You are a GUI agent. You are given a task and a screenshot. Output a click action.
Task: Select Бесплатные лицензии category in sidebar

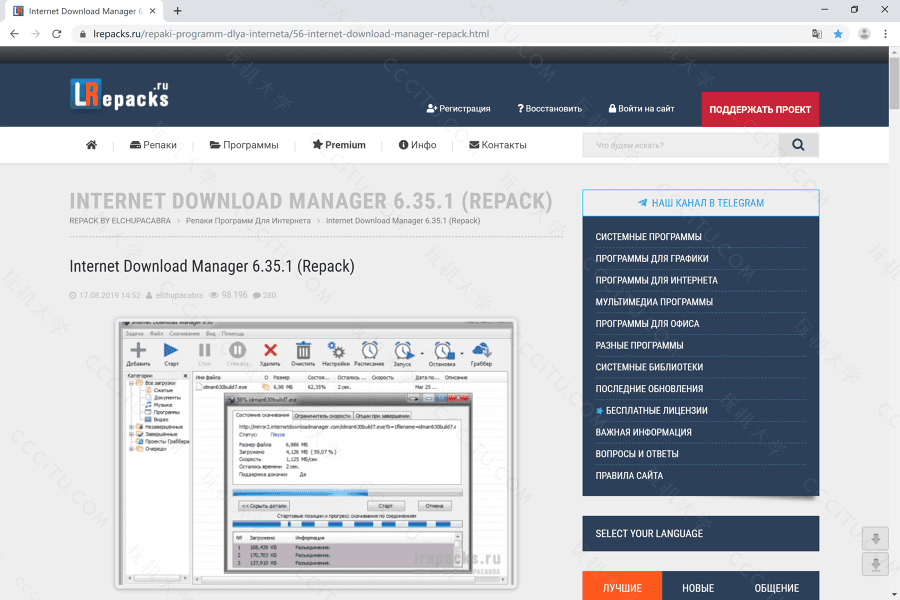click(x=656, y=410)
